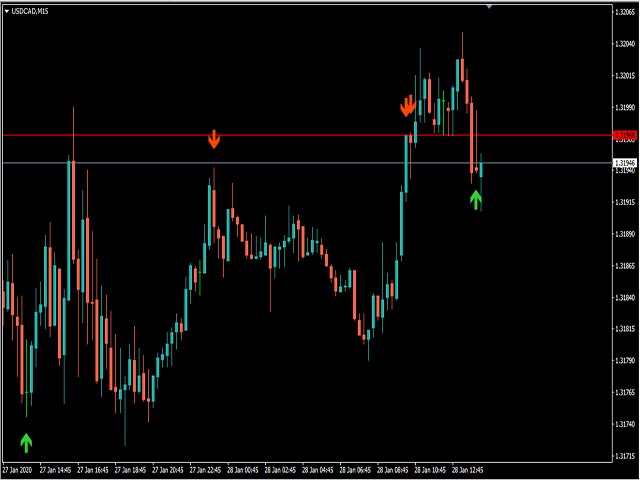
Task: Select the clustered orange down arrows near 28 Jan 08:45
Action: pyautogui.click(x=408, y=106)
